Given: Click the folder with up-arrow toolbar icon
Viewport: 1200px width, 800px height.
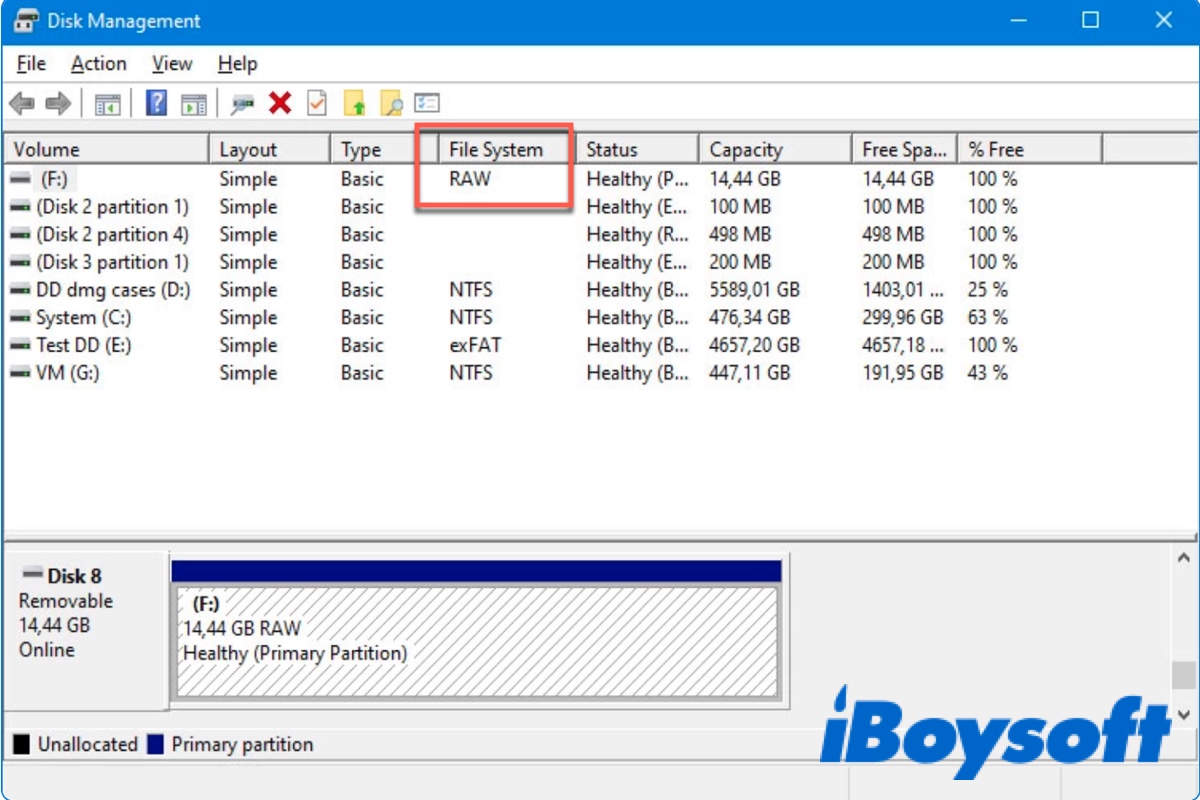Looking at the screenshot, I should [x=356, y=103].
